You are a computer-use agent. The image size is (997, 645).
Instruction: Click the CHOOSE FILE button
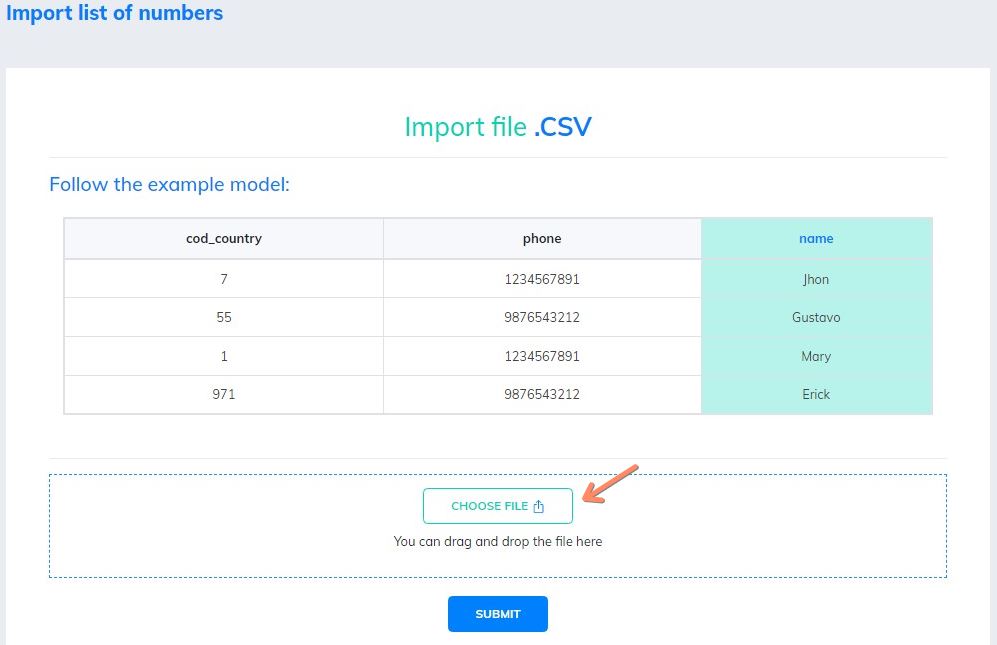pos(498,506)
